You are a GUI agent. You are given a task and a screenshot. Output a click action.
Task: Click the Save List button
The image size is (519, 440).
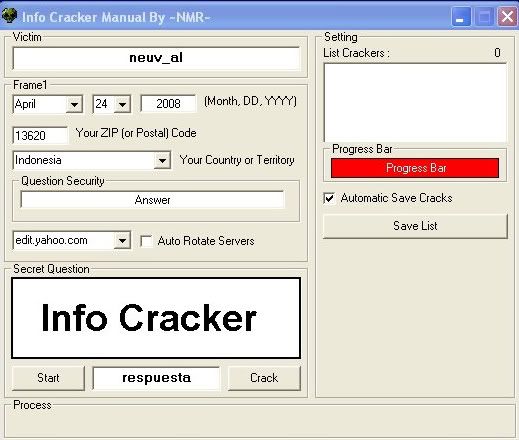[415, 226]
